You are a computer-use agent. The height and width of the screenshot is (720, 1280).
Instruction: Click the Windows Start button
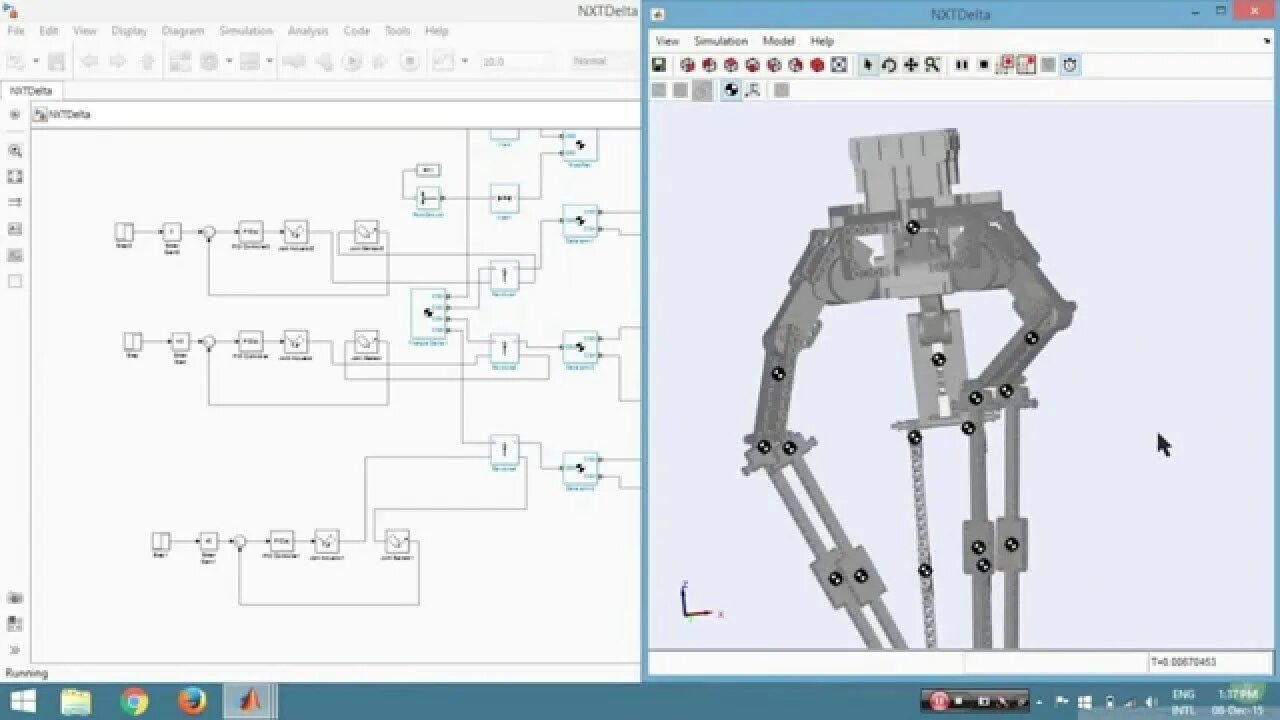coord(24,702)
